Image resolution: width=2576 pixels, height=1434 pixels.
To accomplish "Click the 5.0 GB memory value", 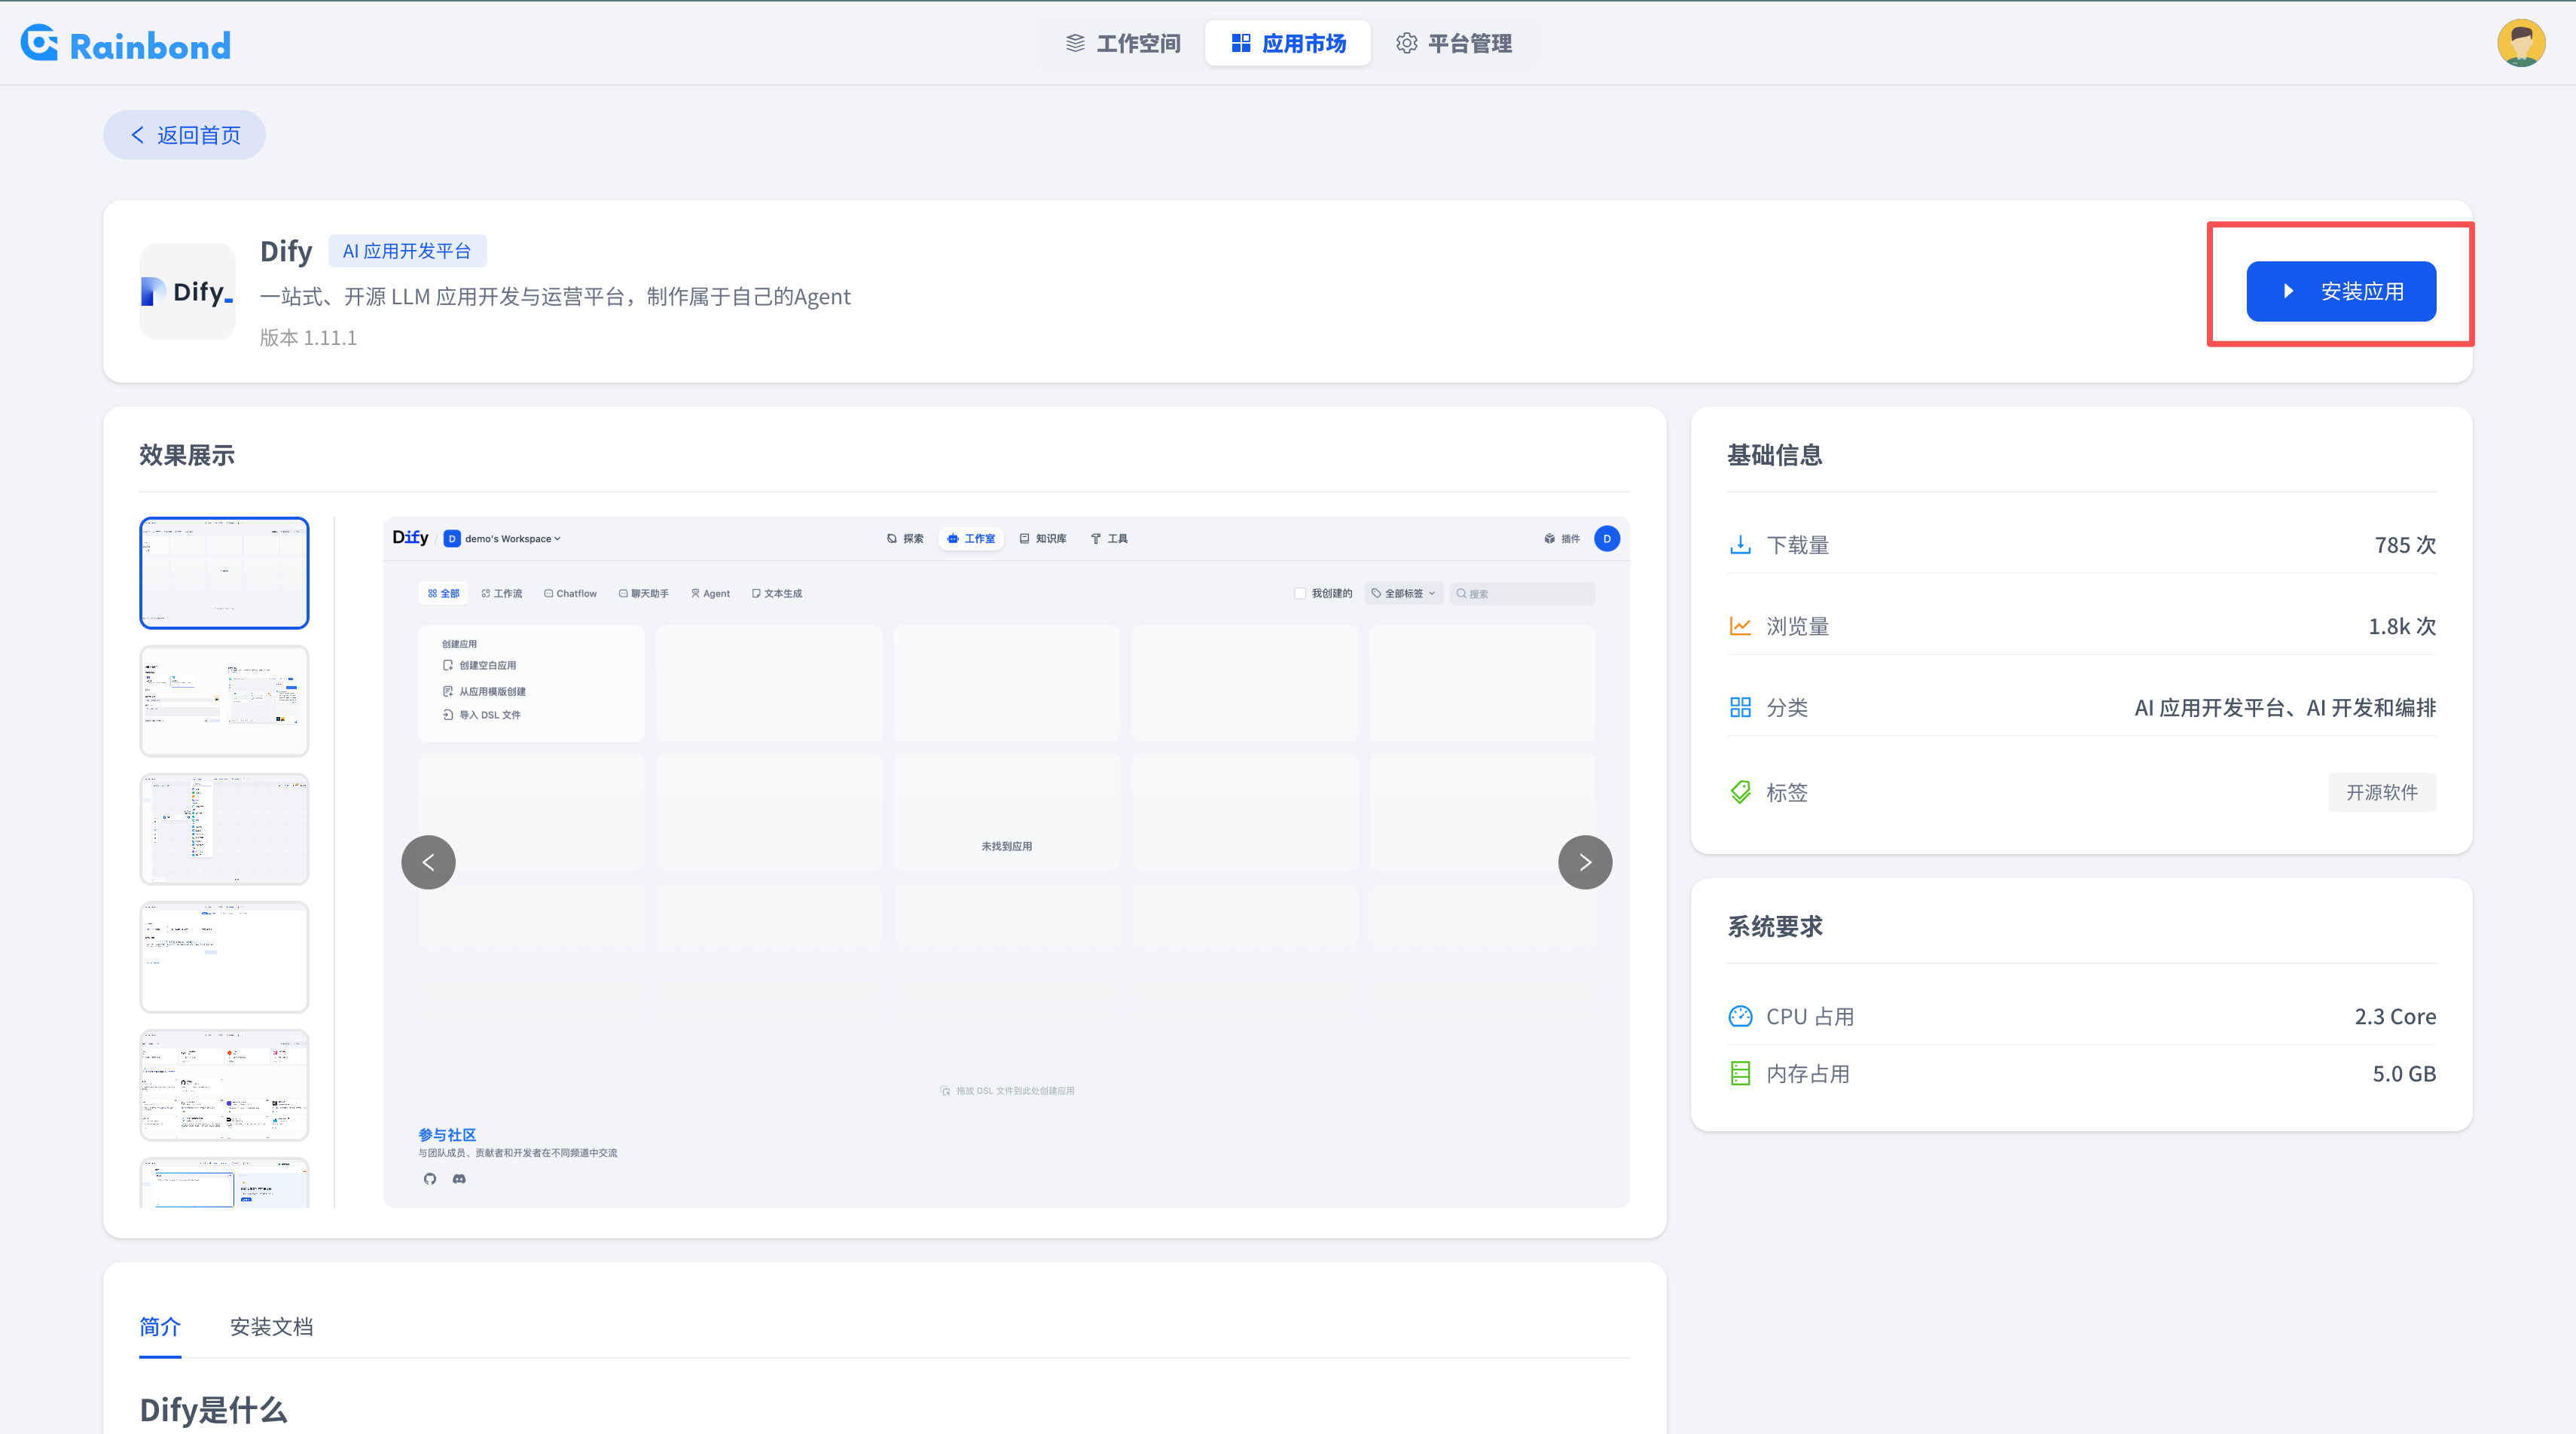I will 2404,1074.
